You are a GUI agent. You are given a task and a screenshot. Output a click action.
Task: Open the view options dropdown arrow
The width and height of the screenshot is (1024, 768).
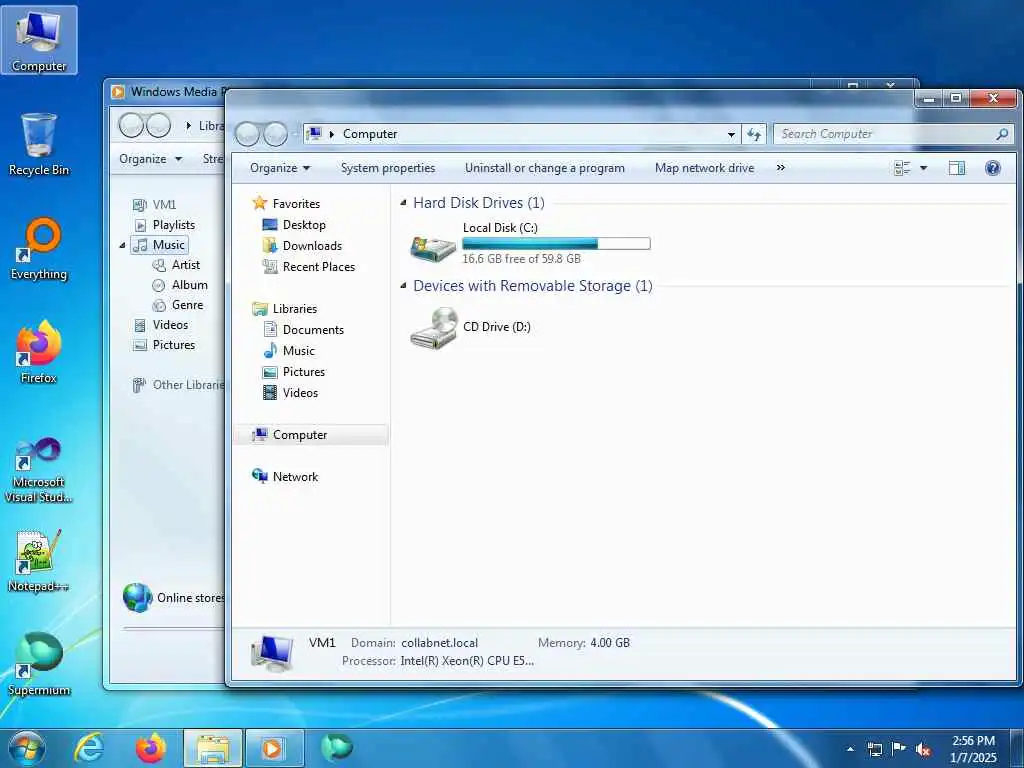(x=923, y=168)
